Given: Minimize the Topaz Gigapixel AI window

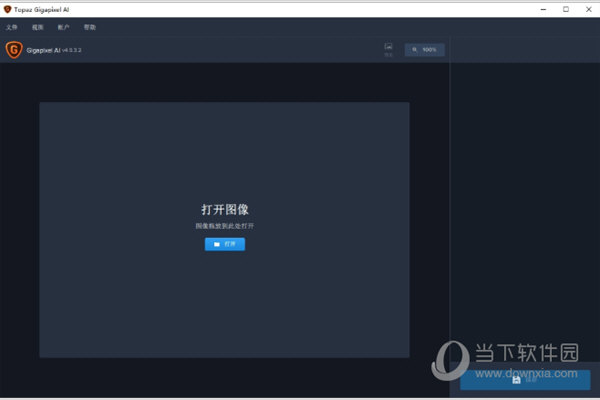Looking at the screenshot, I should [x=543, y=9].
